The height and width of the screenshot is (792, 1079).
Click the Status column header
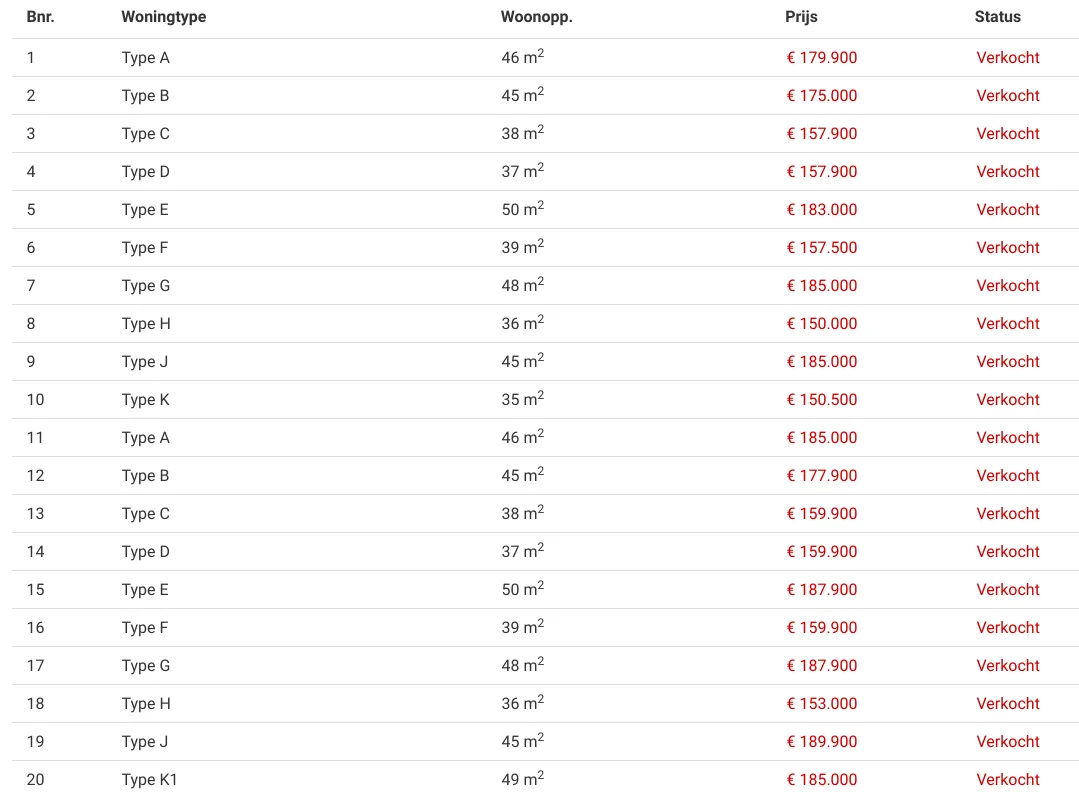pos(998,17)
